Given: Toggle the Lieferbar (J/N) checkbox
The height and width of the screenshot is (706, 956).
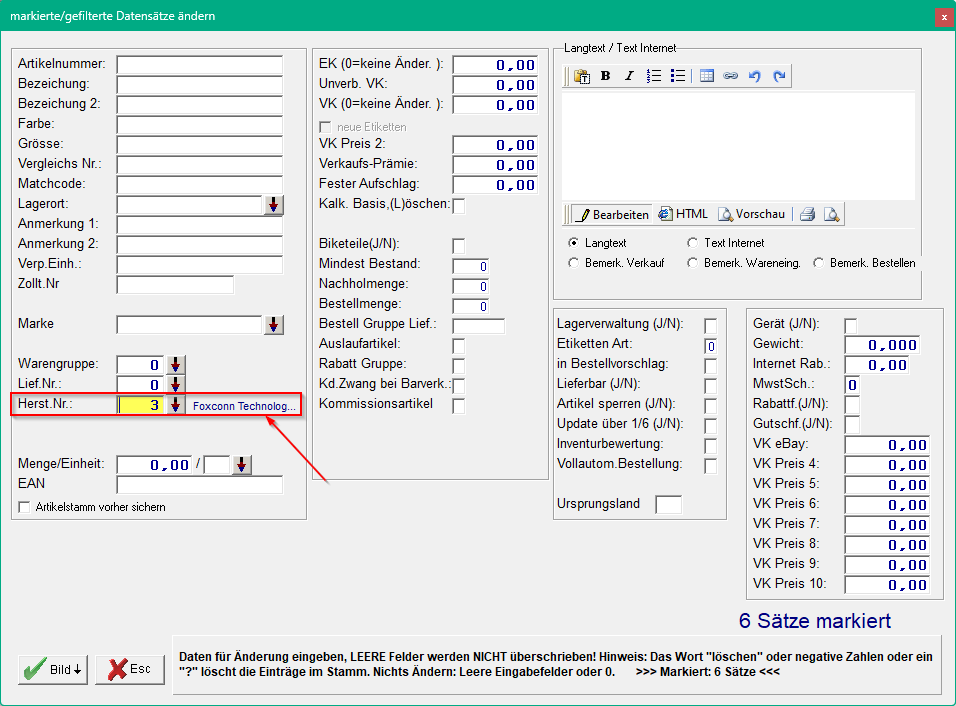Looking at the screenshot, I should (x=710, y=386).
